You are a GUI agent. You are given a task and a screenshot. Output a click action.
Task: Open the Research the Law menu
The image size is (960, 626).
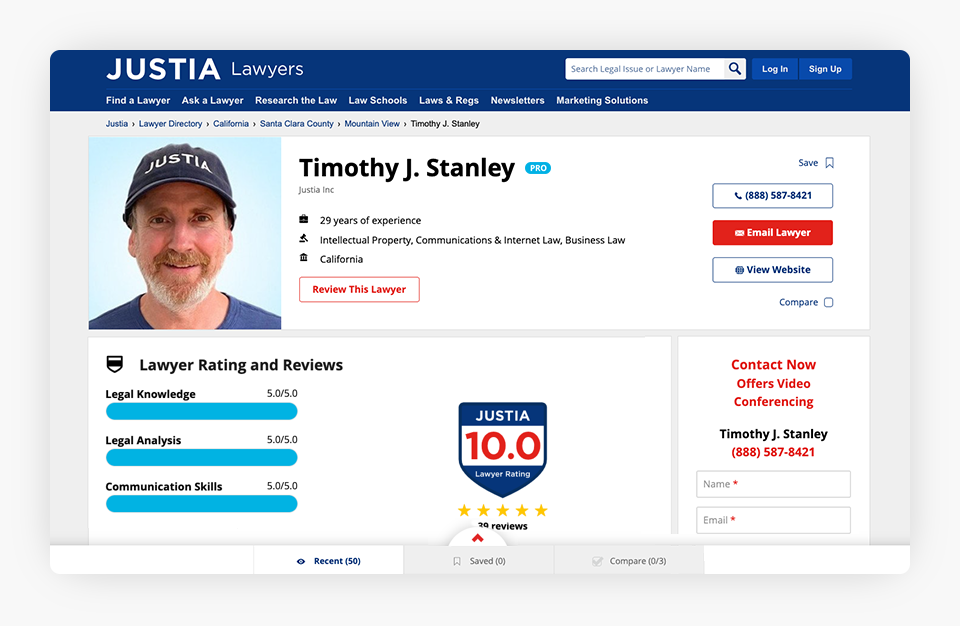(x=296, y=100)
